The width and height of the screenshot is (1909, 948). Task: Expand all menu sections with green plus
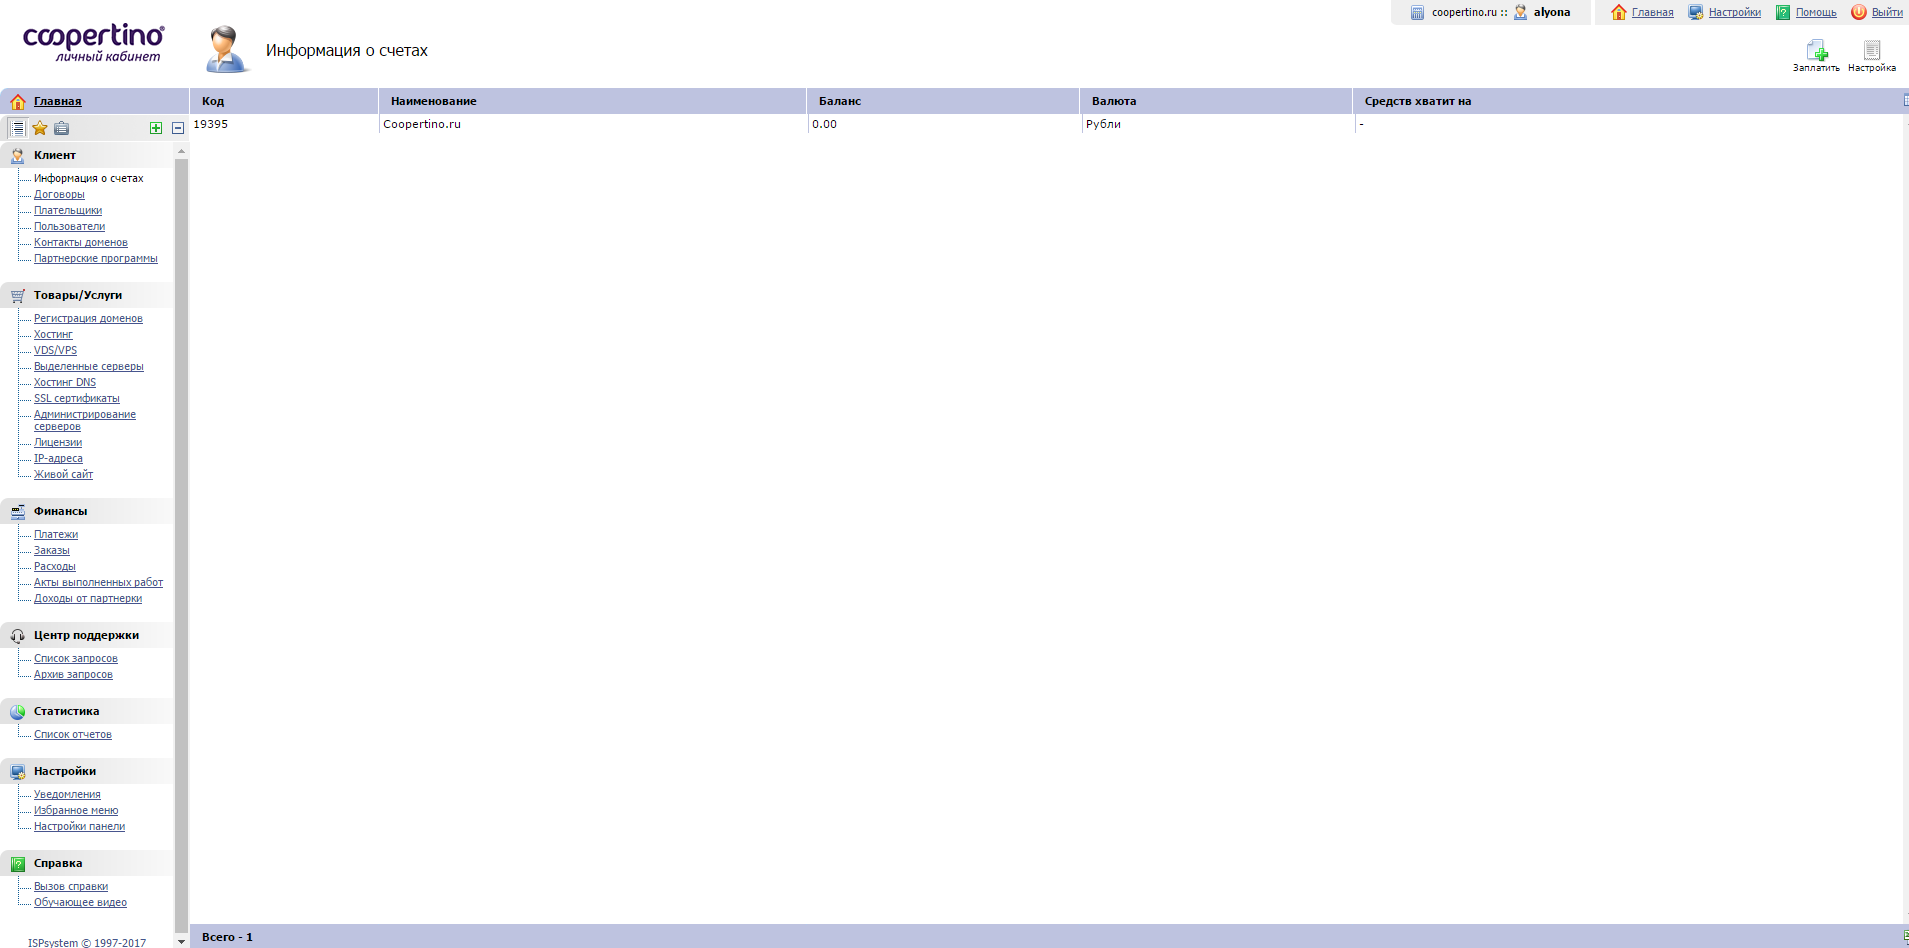(x=156, y=128)
